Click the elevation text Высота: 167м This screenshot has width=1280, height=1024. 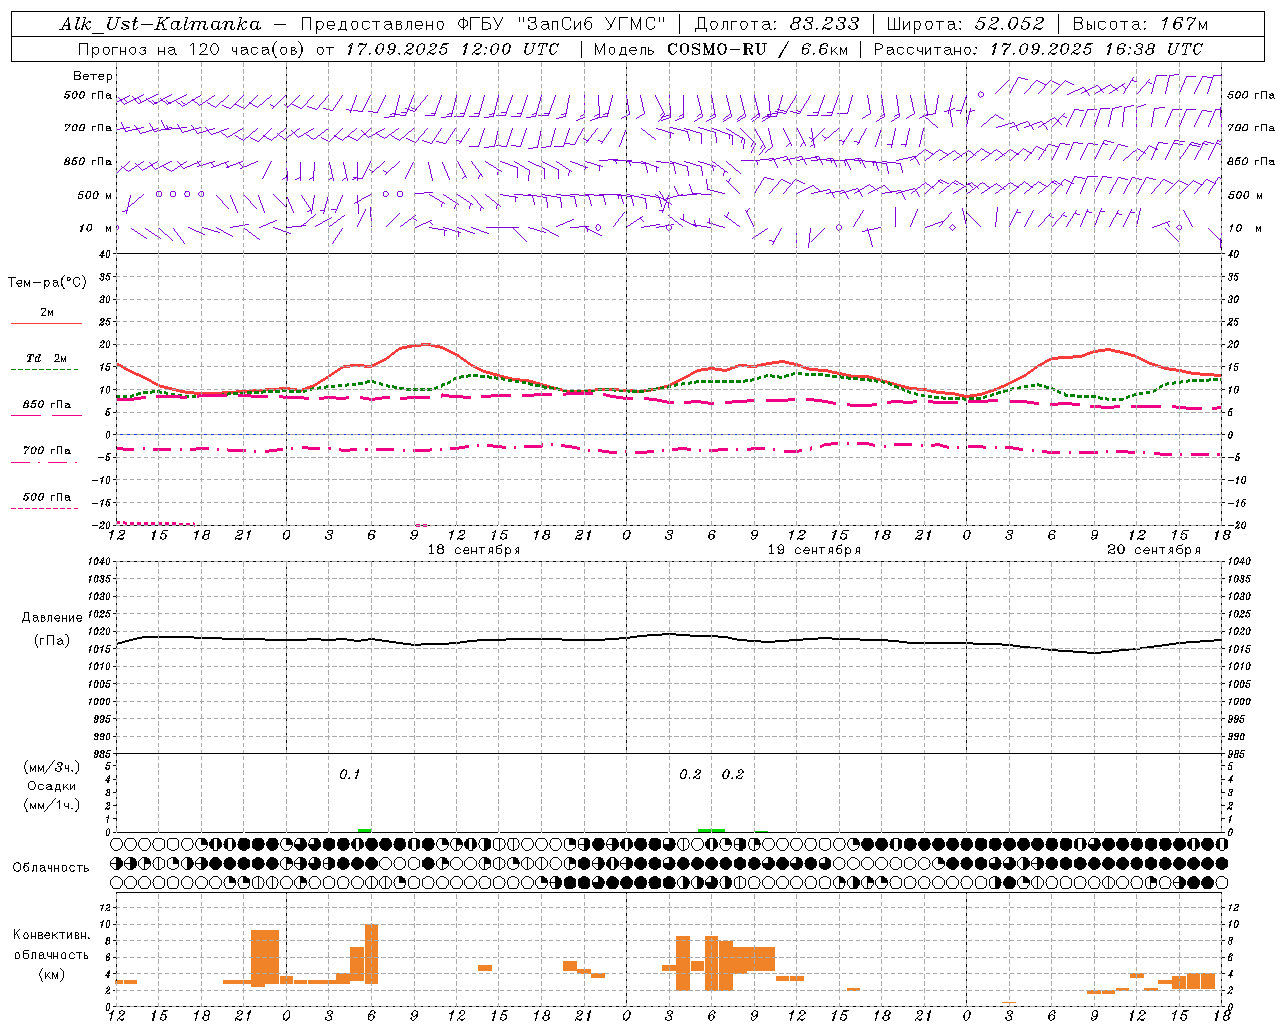point(1140,25)
